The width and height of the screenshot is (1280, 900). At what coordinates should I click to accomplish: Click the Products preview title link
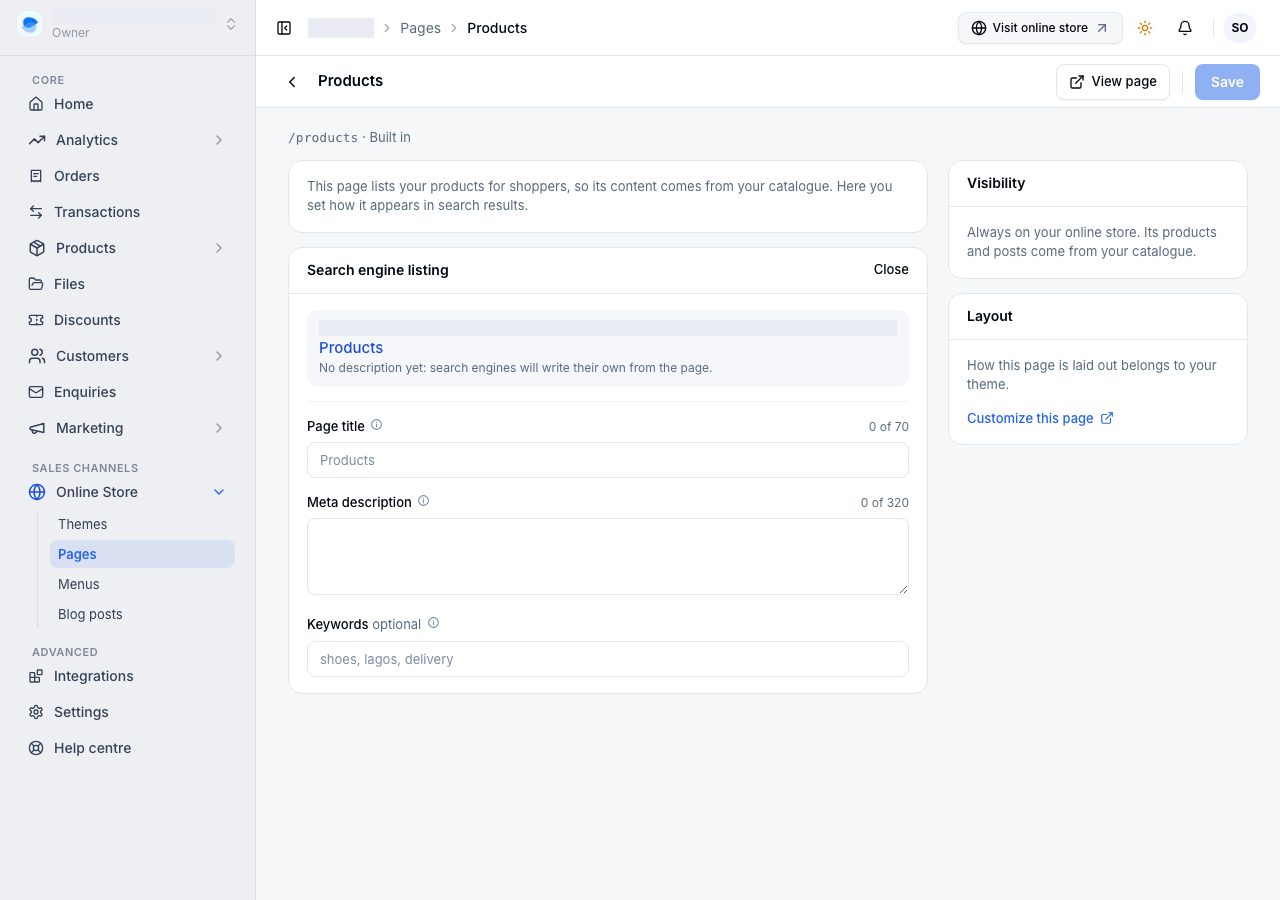click(351, 348)
